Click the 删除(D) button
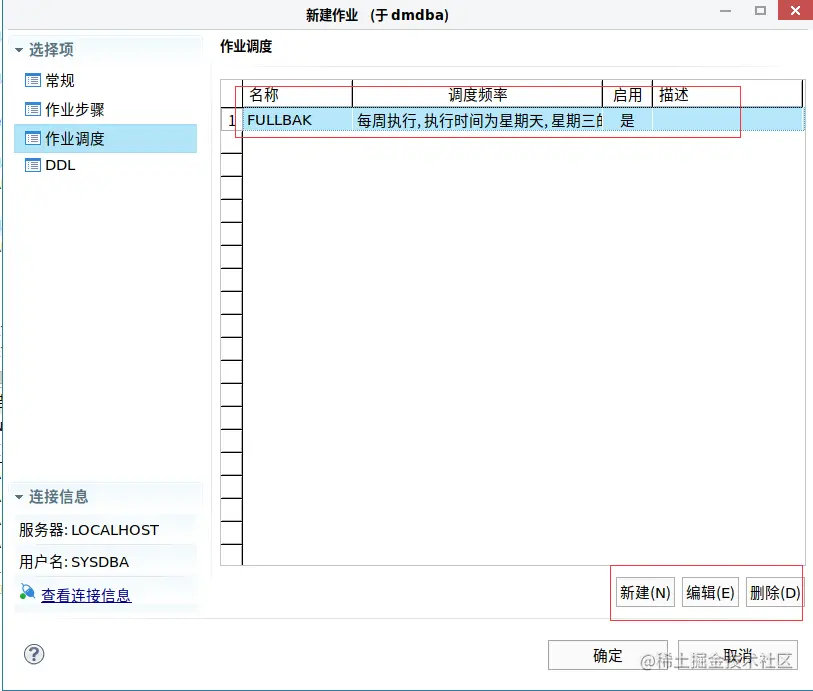 773,592
